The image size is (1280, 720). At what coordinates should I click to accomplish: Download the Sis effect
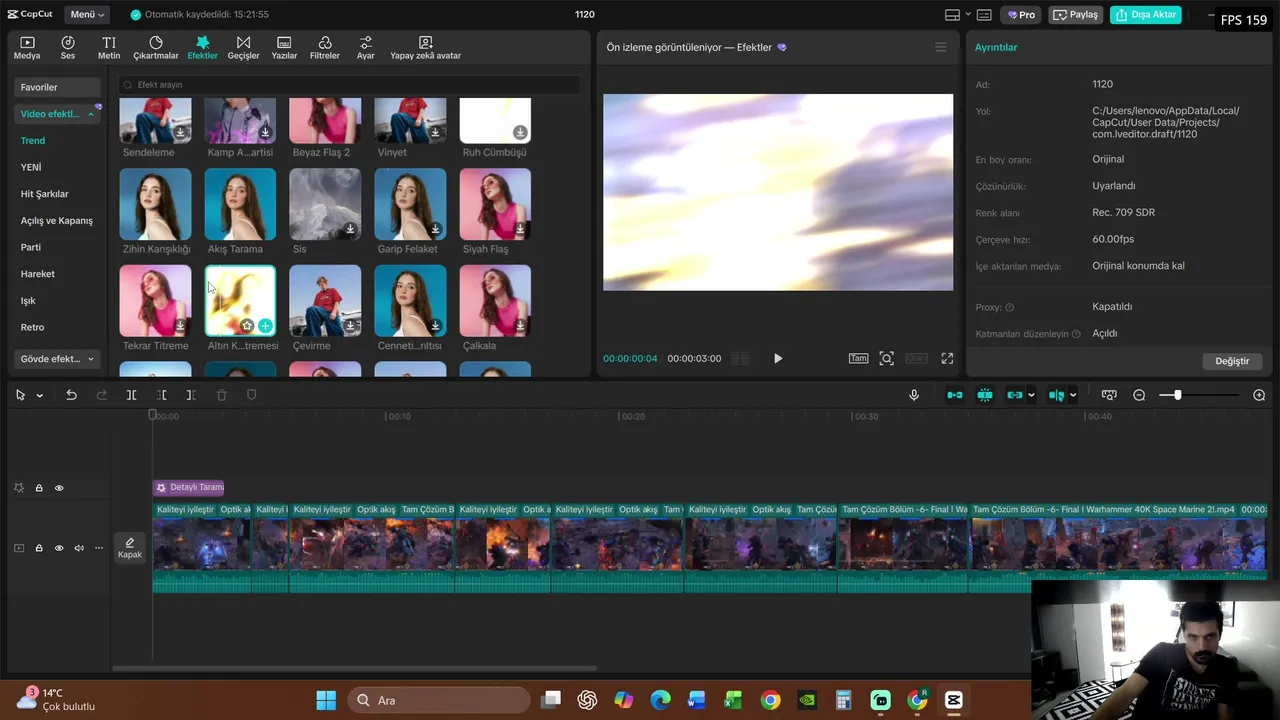pos(350,229)
